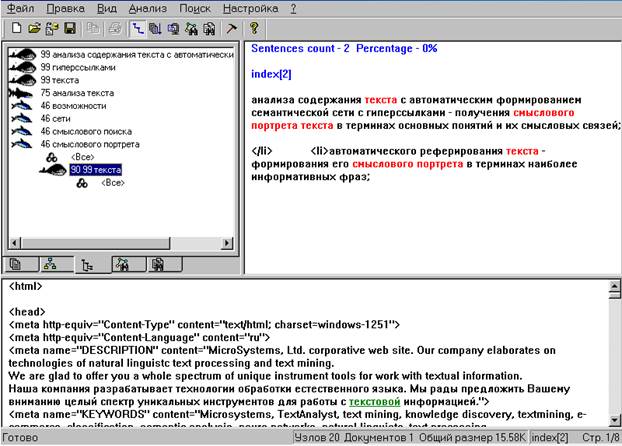Switch to the last panel tab
This screenshot has height=446, width=622.
[159, 265]
